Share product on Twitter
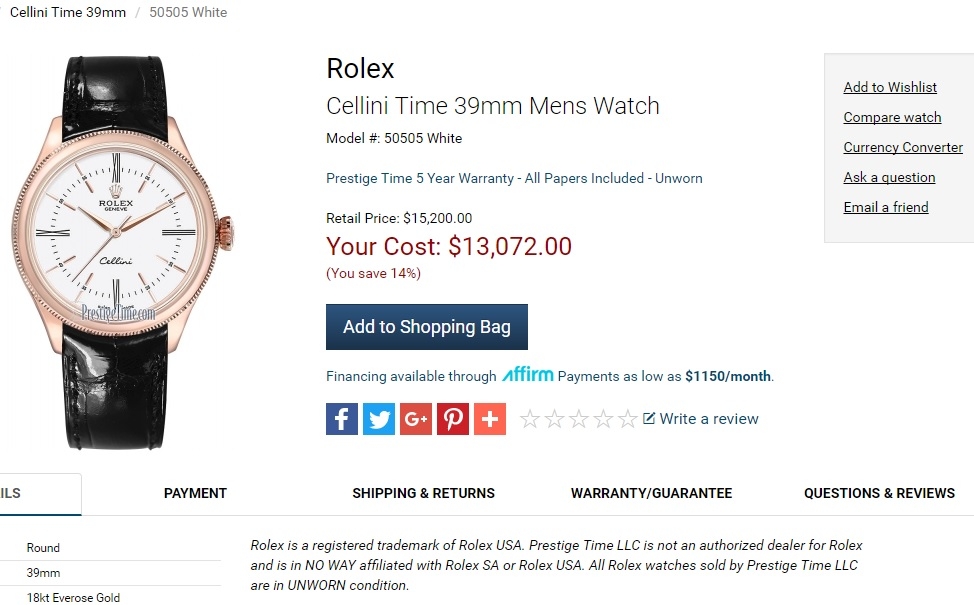This screenshot has width=974, height=605. [x=379, y=419]
